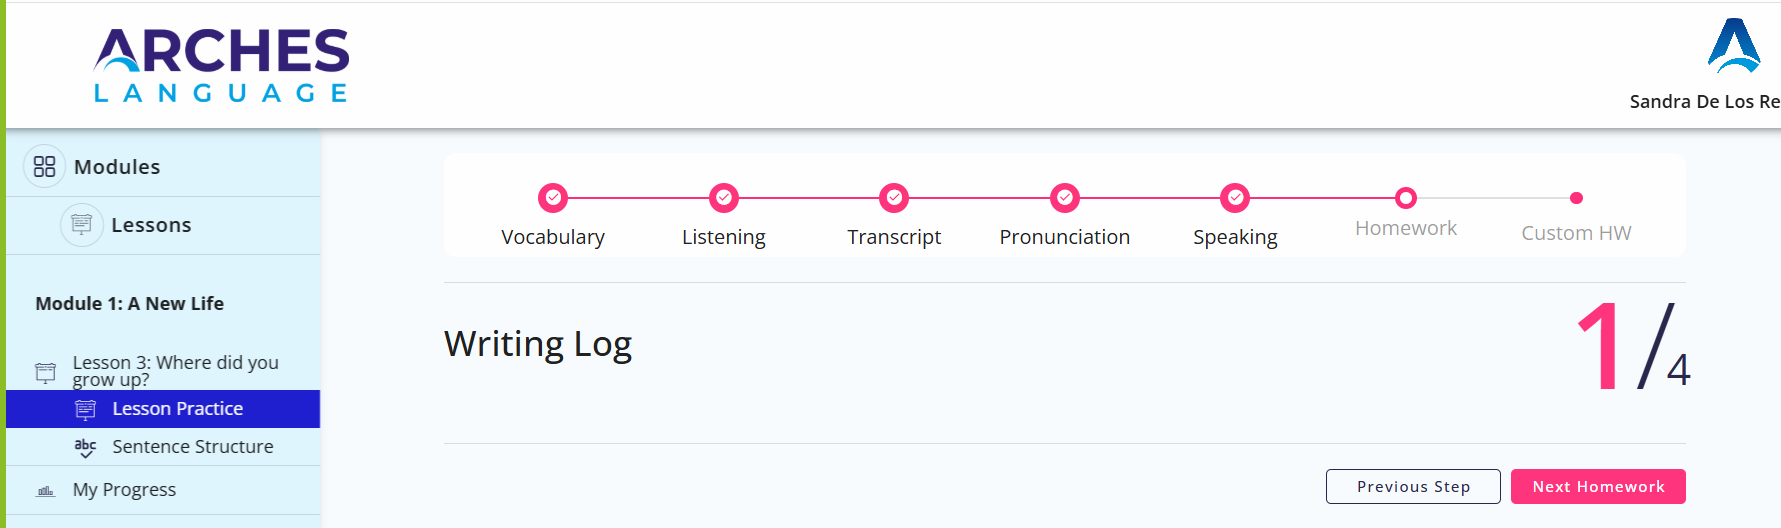Expand Lesson 3: Where did you grow up?
Image resolution: width=1781 pixels, height=528 pixels.
point(176,371)
